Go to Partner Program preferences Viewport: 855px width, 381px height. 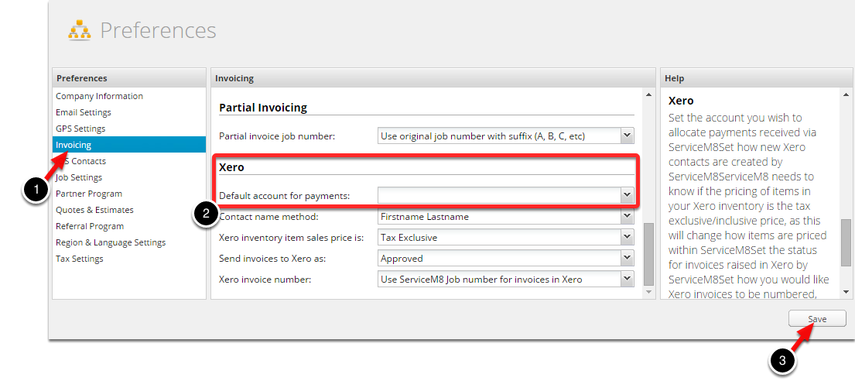[89, 193]
